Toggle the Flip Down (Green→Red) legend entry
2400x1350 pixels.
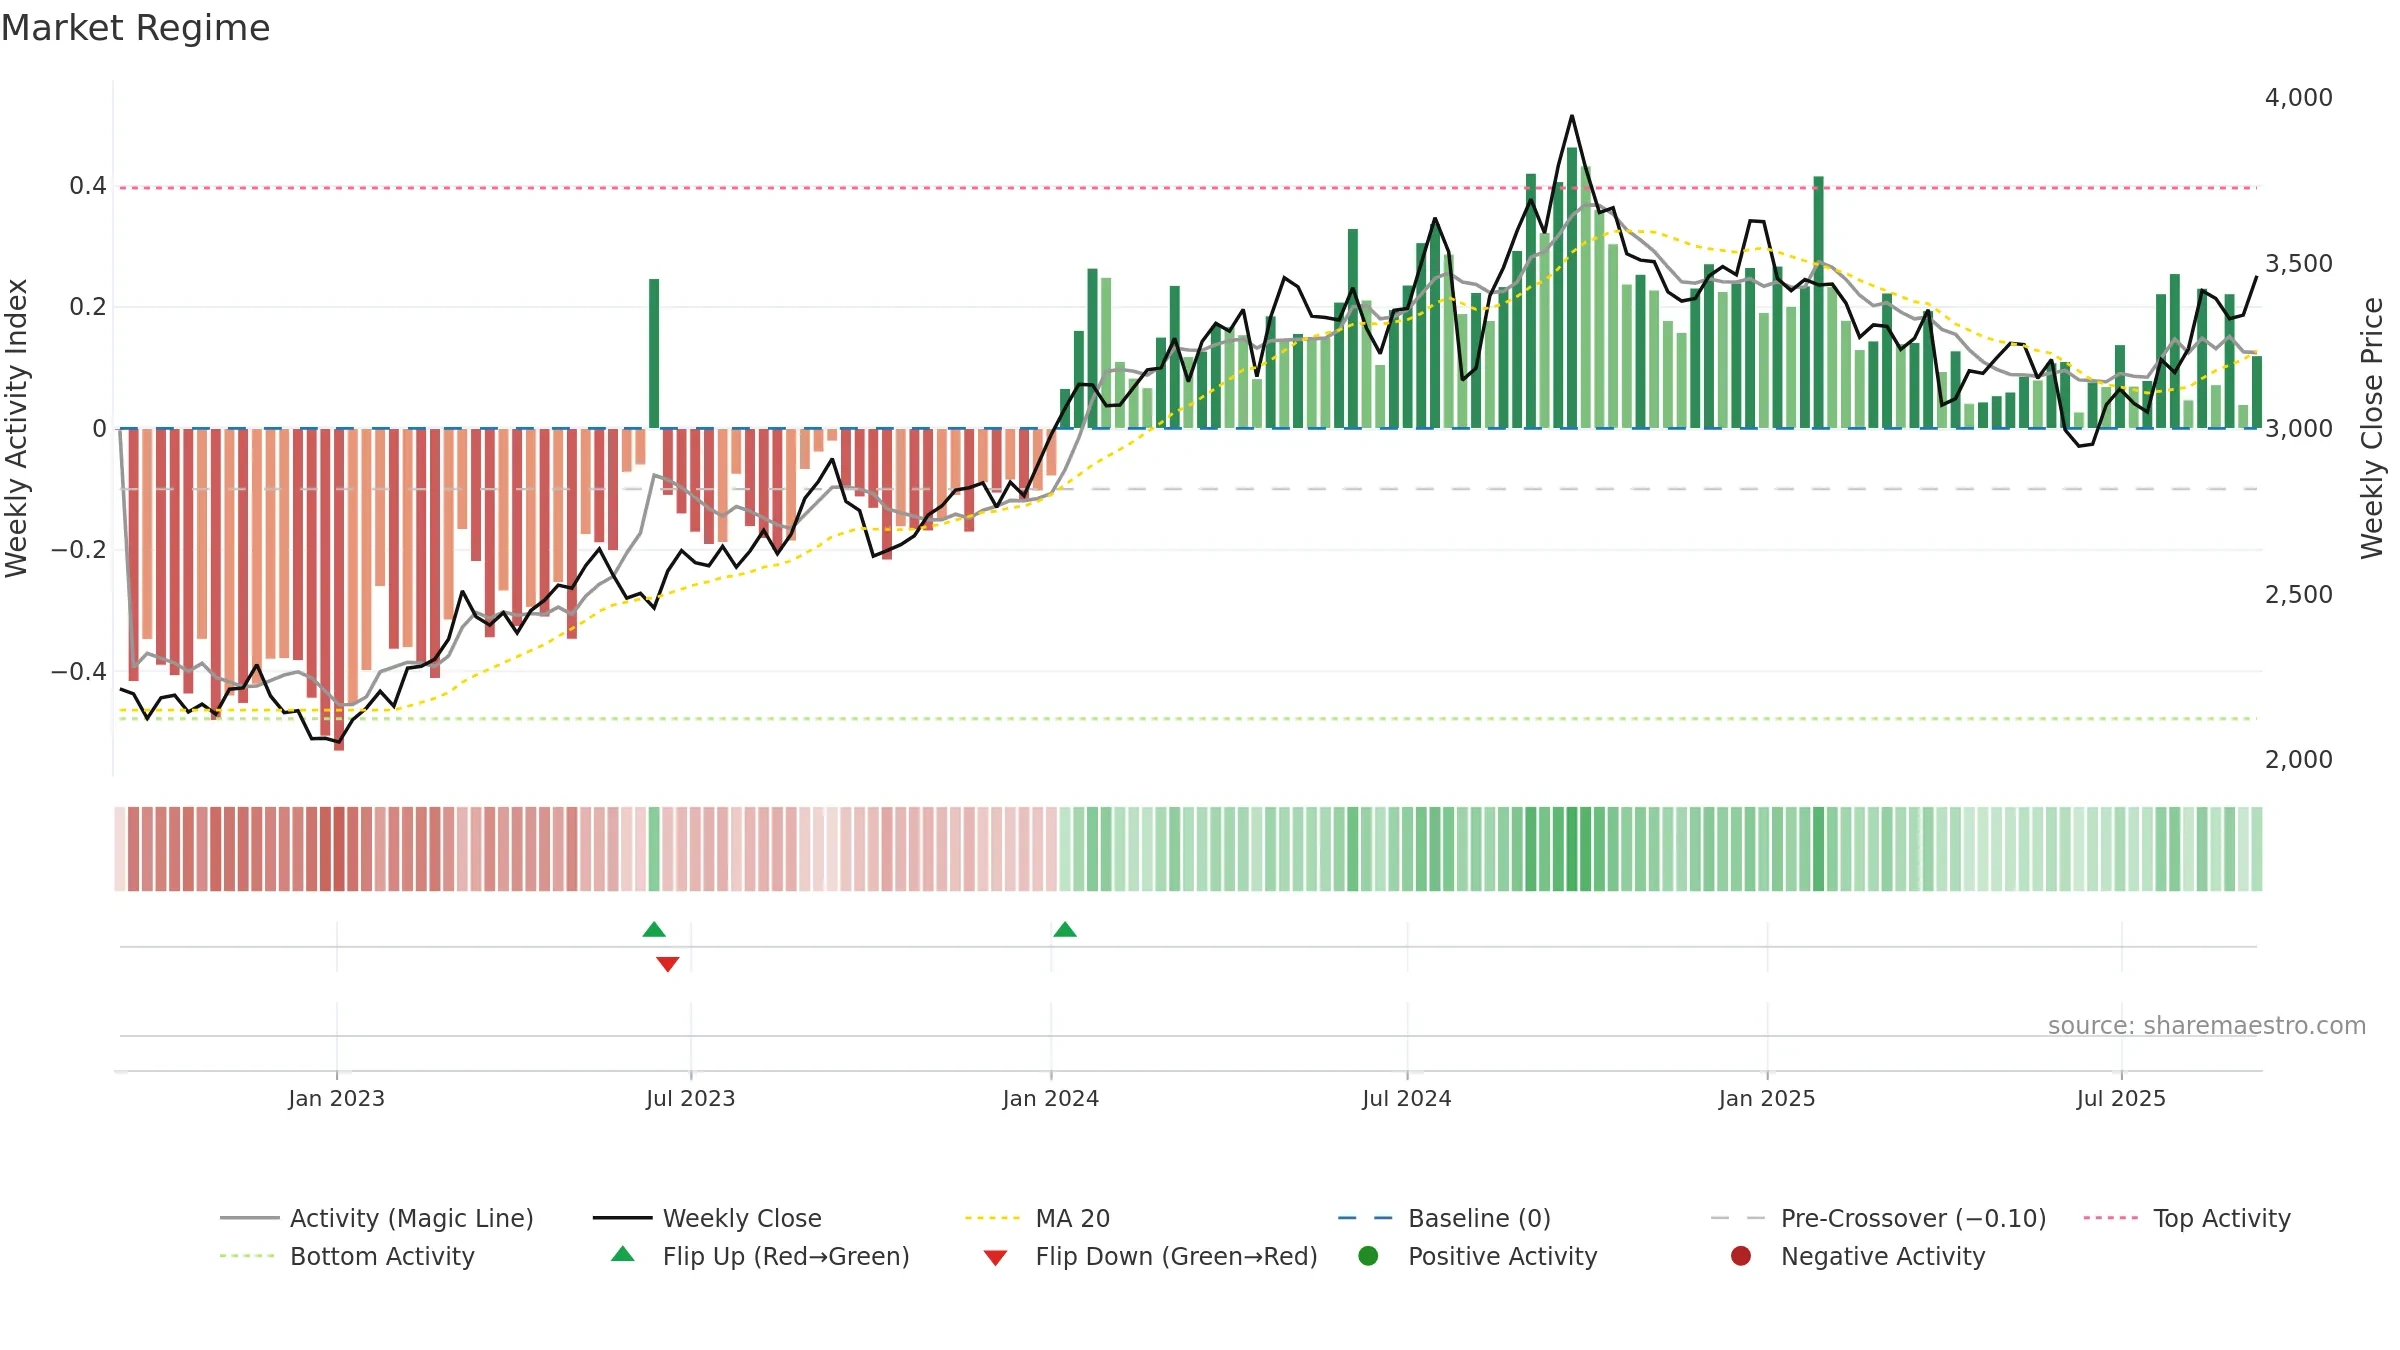(1150, 1256)
